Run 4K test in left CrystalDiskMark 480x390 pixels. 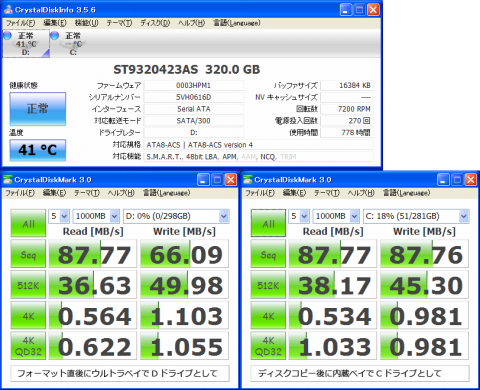tap(28, 315)
